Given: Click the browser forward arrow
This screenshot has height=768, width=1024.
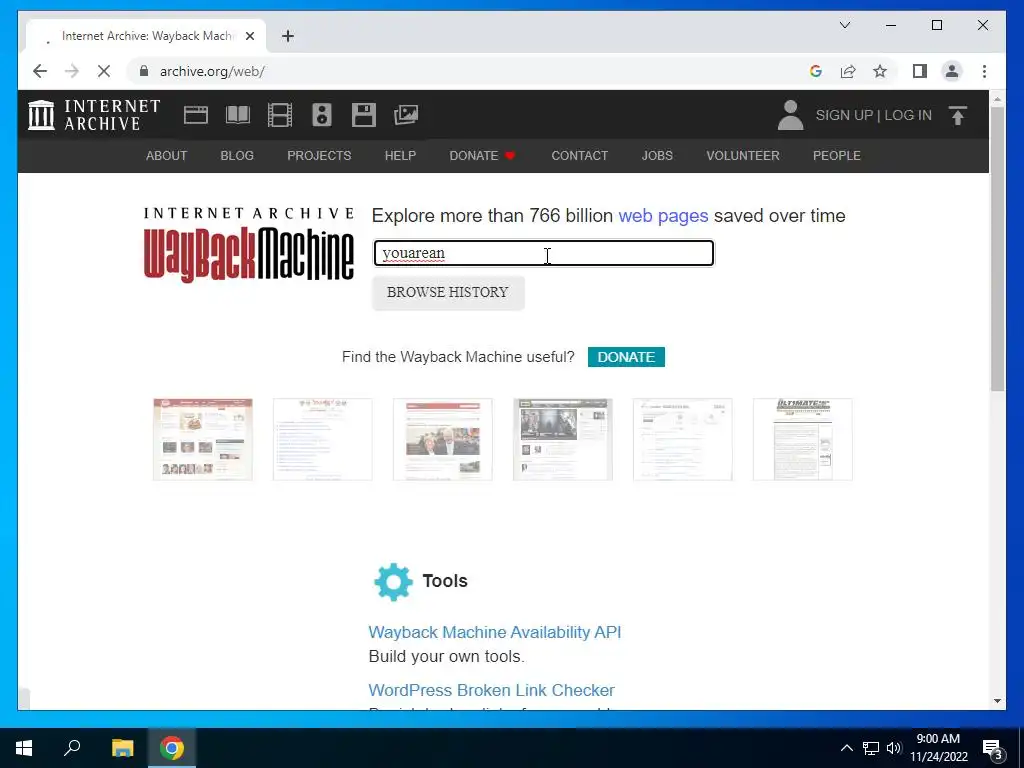Looking at the screenshot, I should click(x=72, y=71).
